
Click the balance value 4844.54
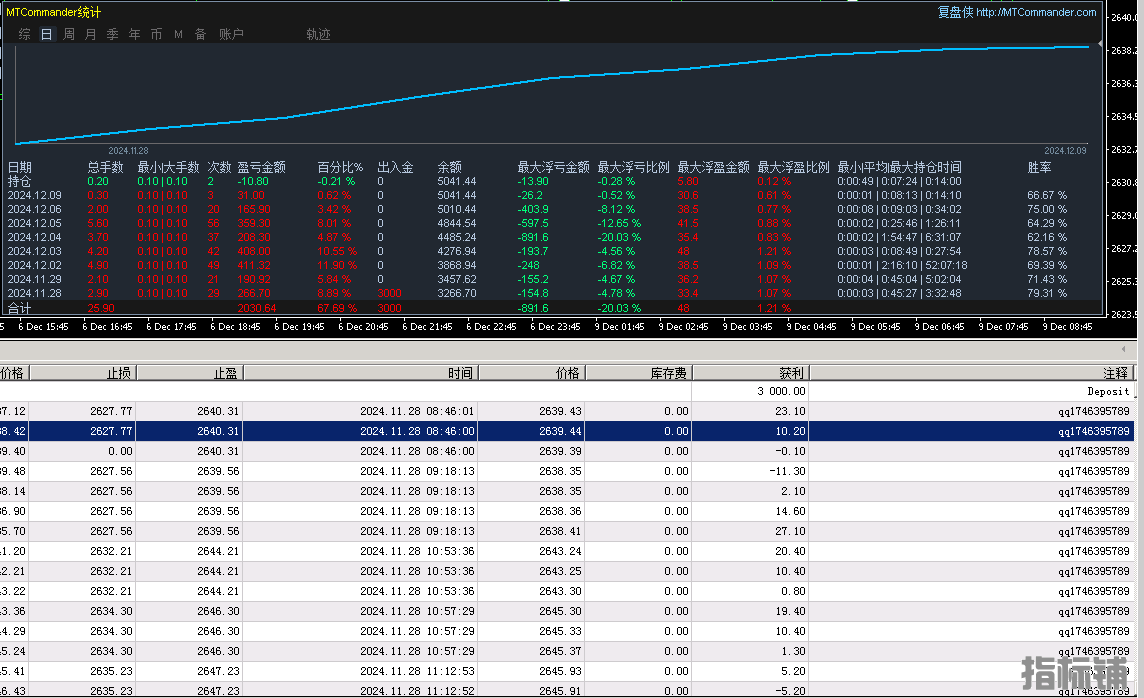[457, 223]
